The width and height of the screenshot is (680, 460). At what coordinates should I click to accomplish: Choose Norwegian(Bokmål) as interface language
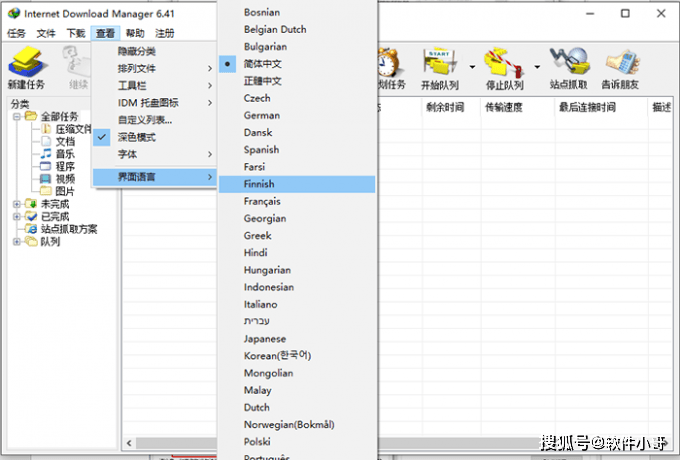pyautogui.click(x=297, y=424)
